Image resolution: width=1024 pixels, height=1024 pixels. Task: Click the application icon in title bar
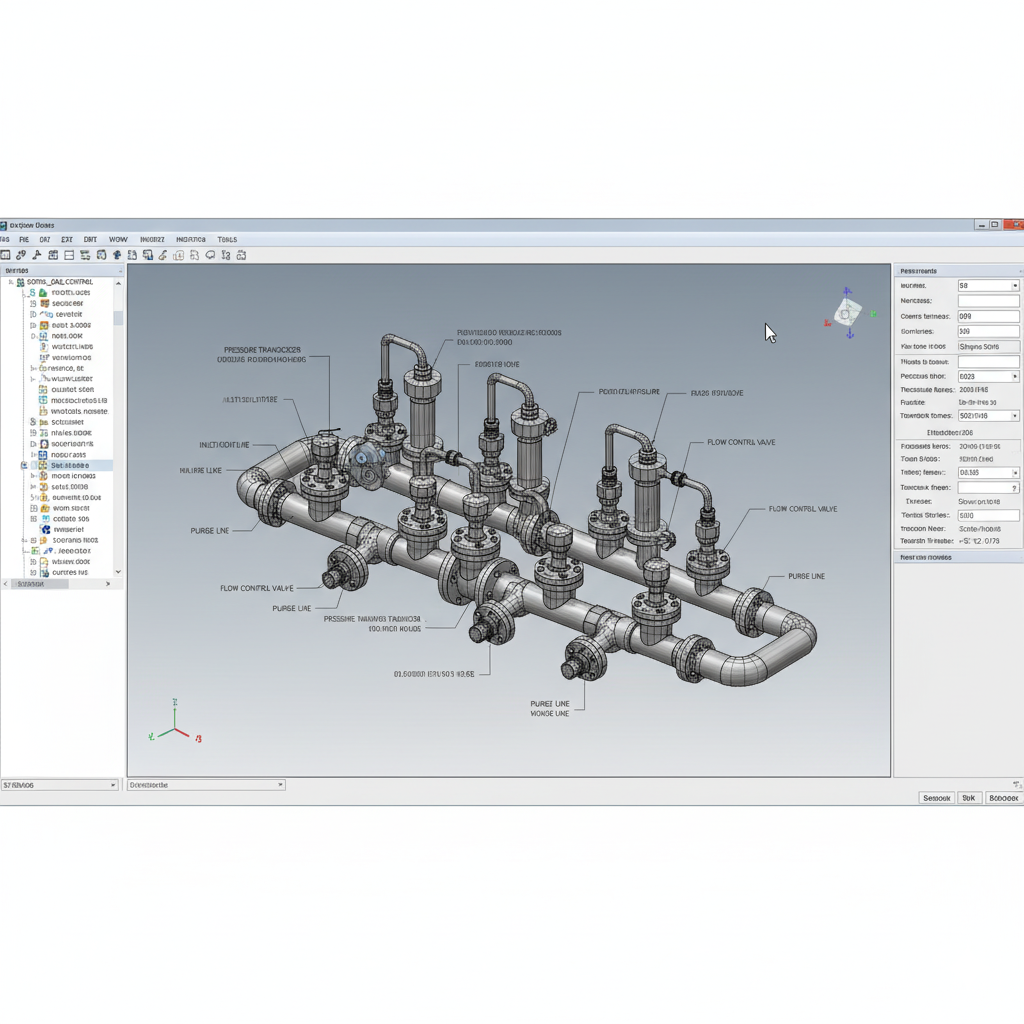tap(4, 225)
